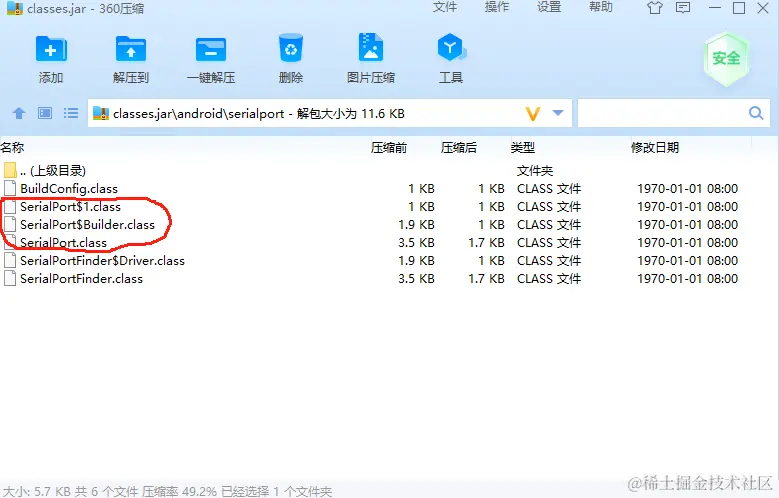Open the 设置 menu
The image size is (779, 498).
click(x=549, y=7)
